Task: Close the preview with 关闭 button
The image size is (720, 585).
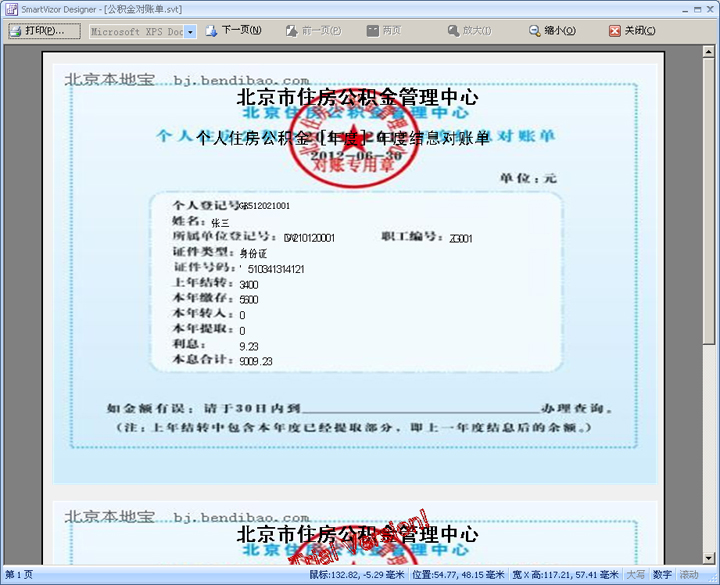Action: [632, 31]
